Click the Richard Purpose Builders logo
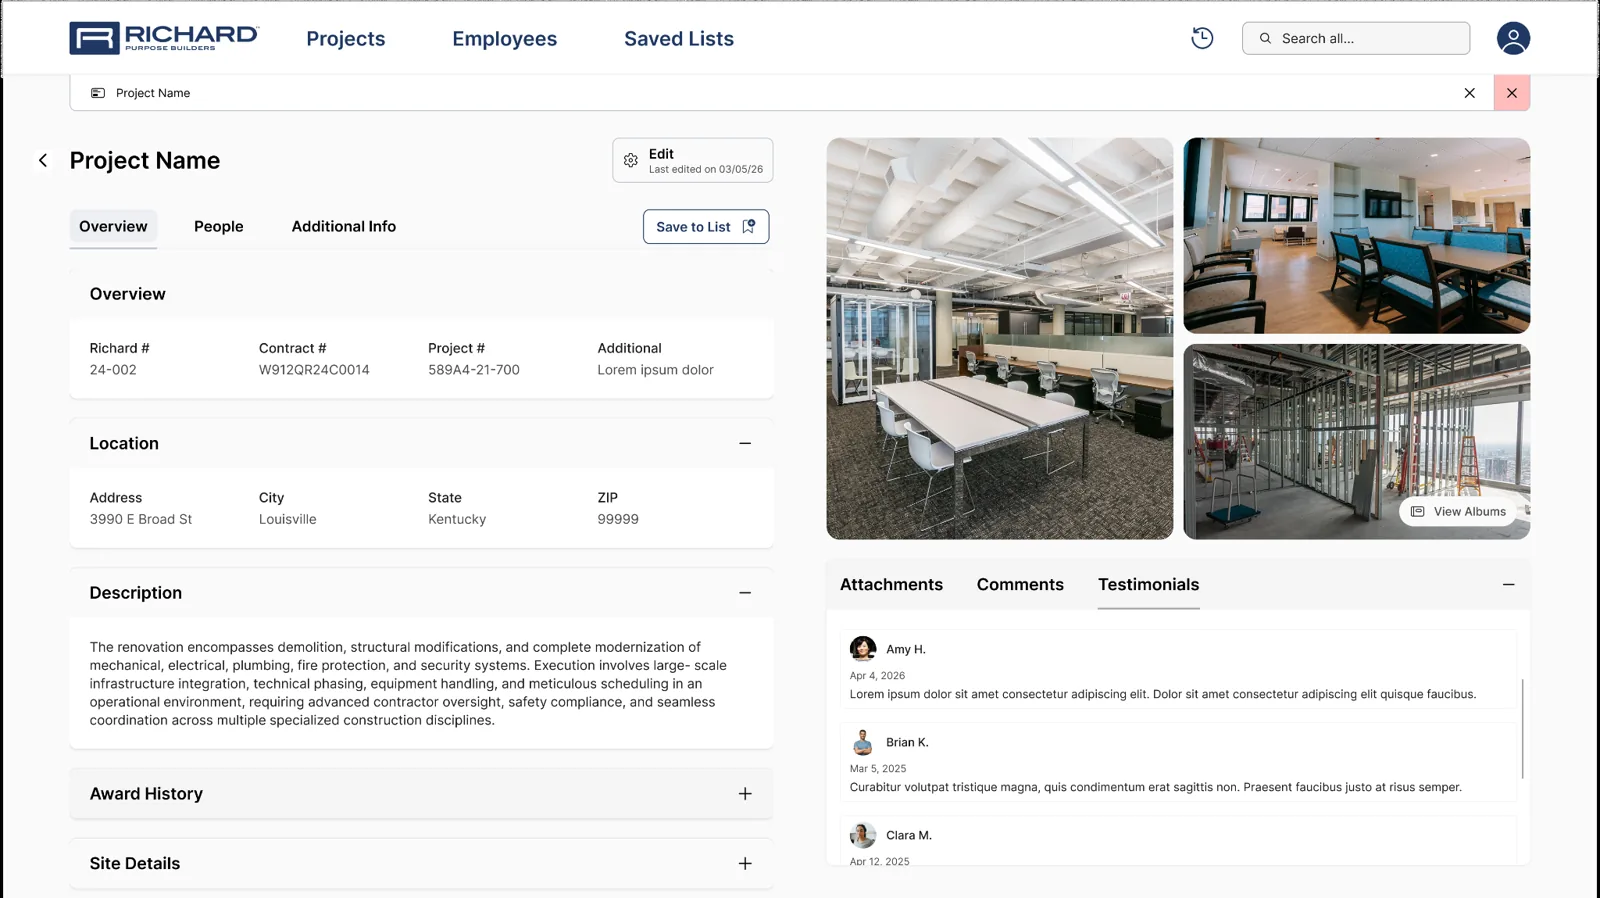The image size is (1600, 898). 164,38
